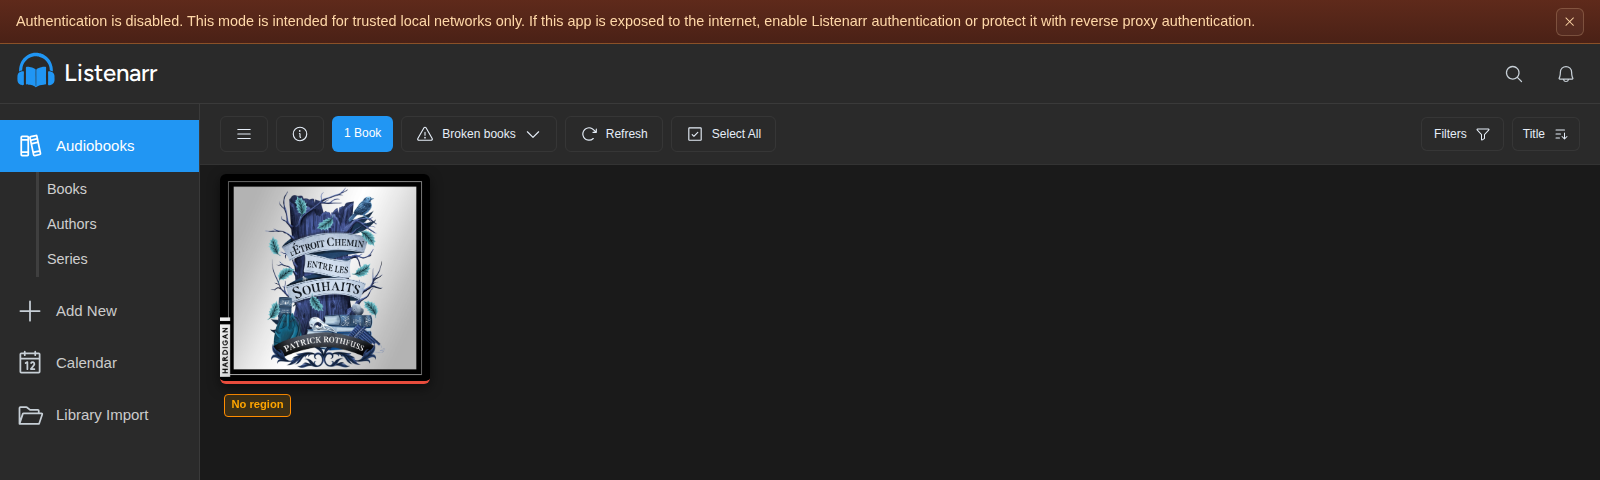Open Add New page

(100, 311)
